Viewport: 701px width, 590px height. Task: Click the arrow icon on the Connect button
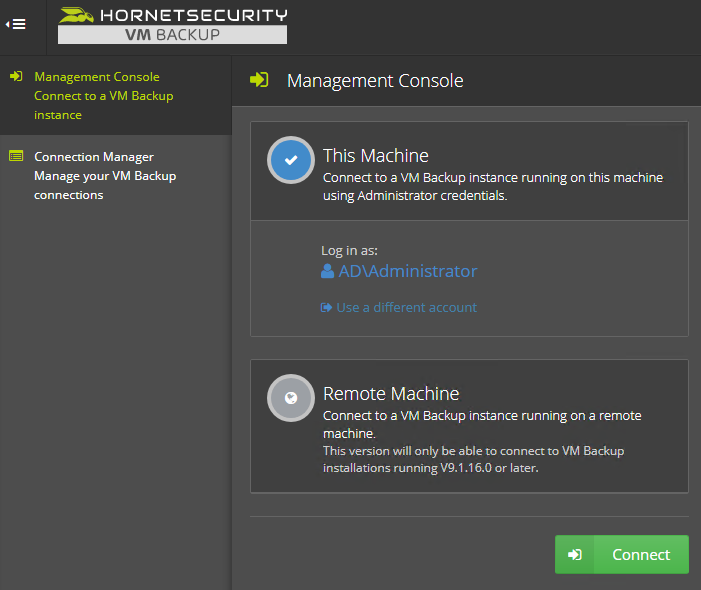(x=575, y=555)
